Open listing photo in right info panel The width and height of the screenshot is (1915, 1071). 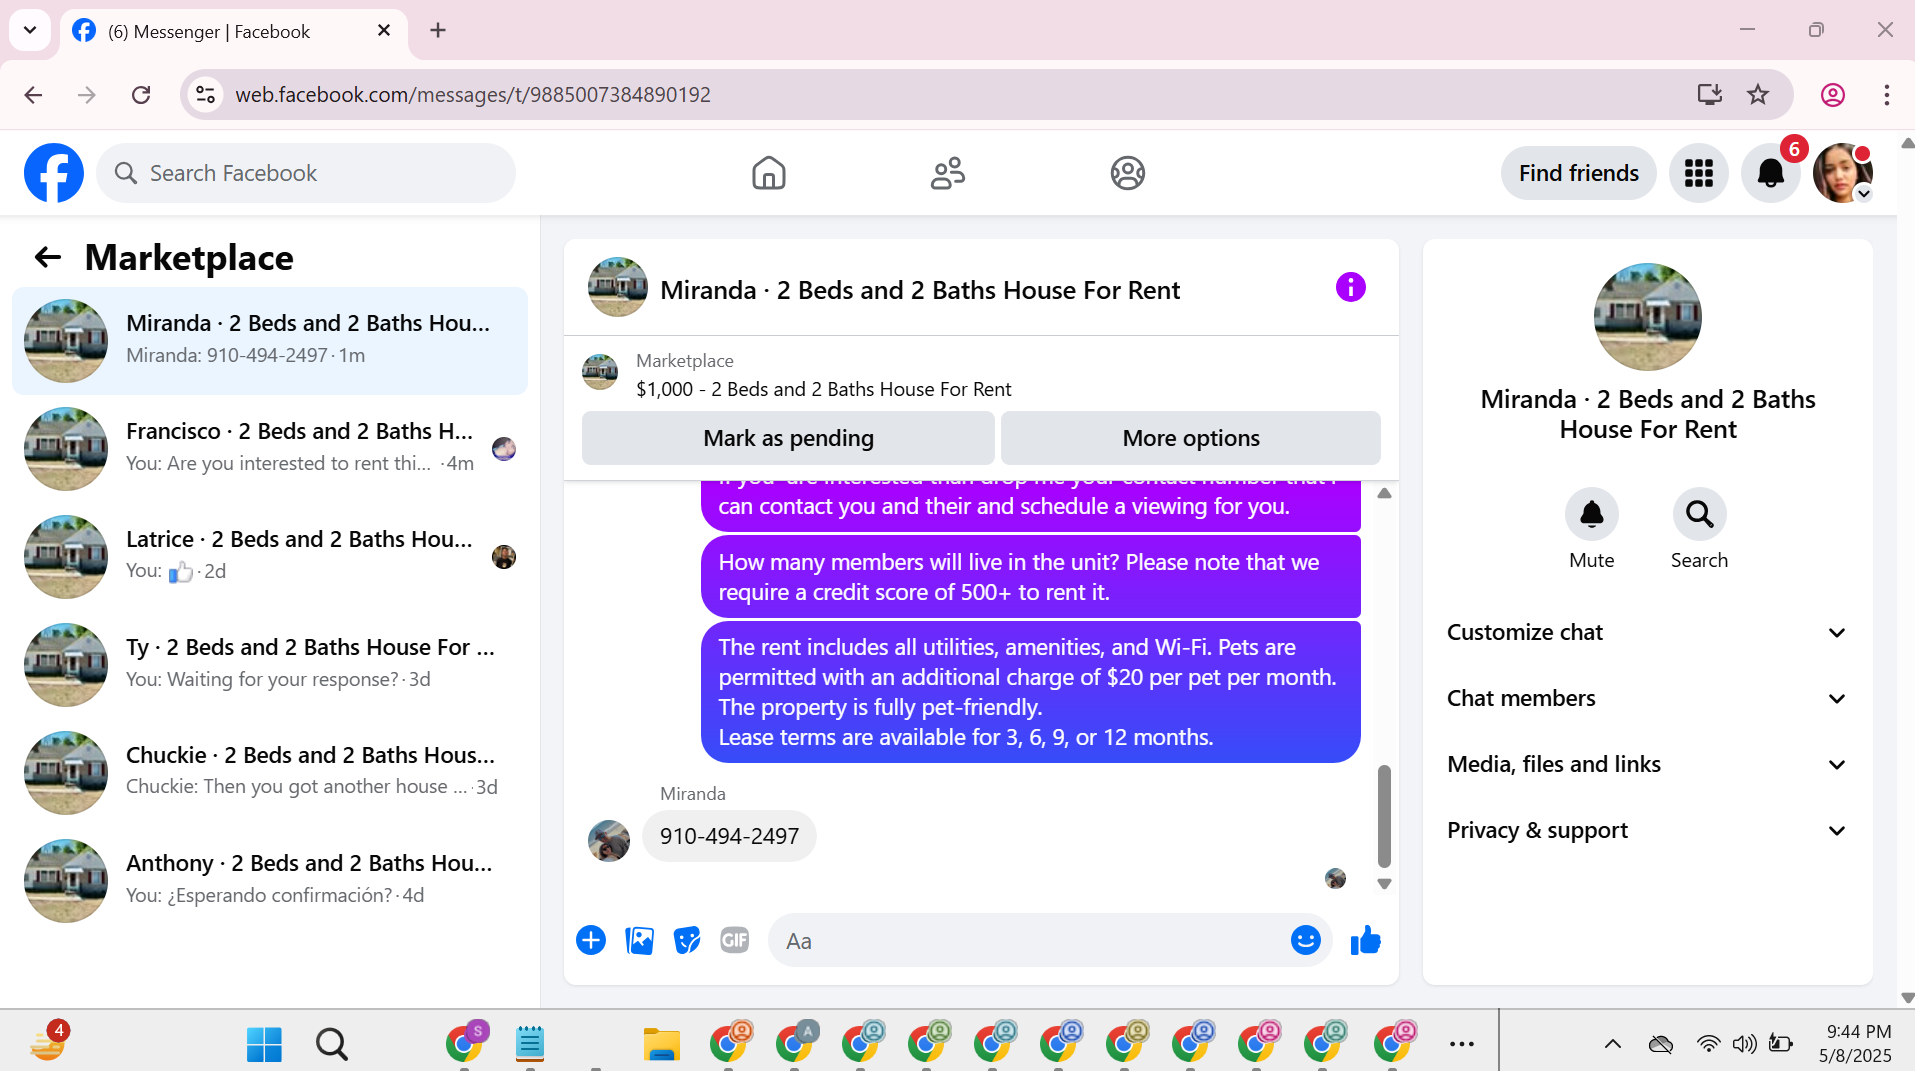[1647, 317]
